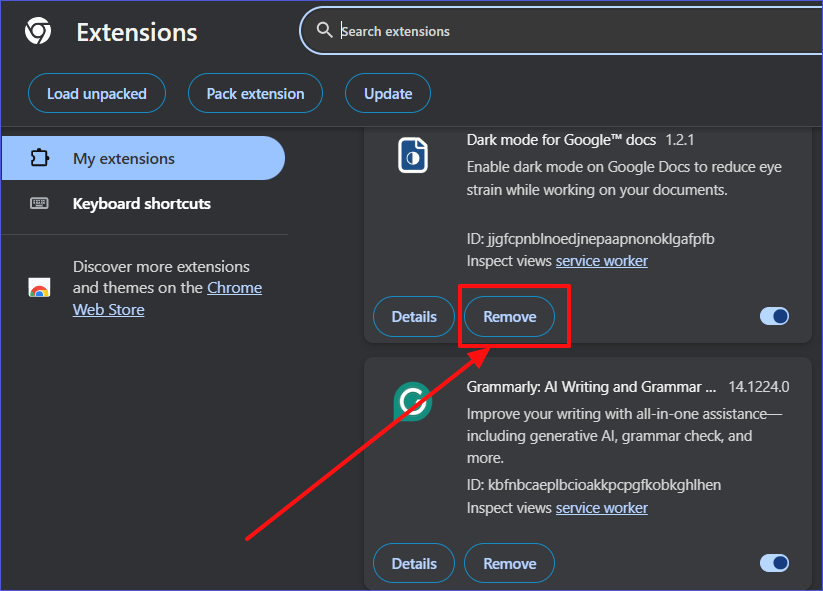Click the ID kbfnbcaeplbcioakkpcpgfkobkghlhen text
The height and width of the screenshot is (591, 823).
pyautogui.click(x=594, y=485)
